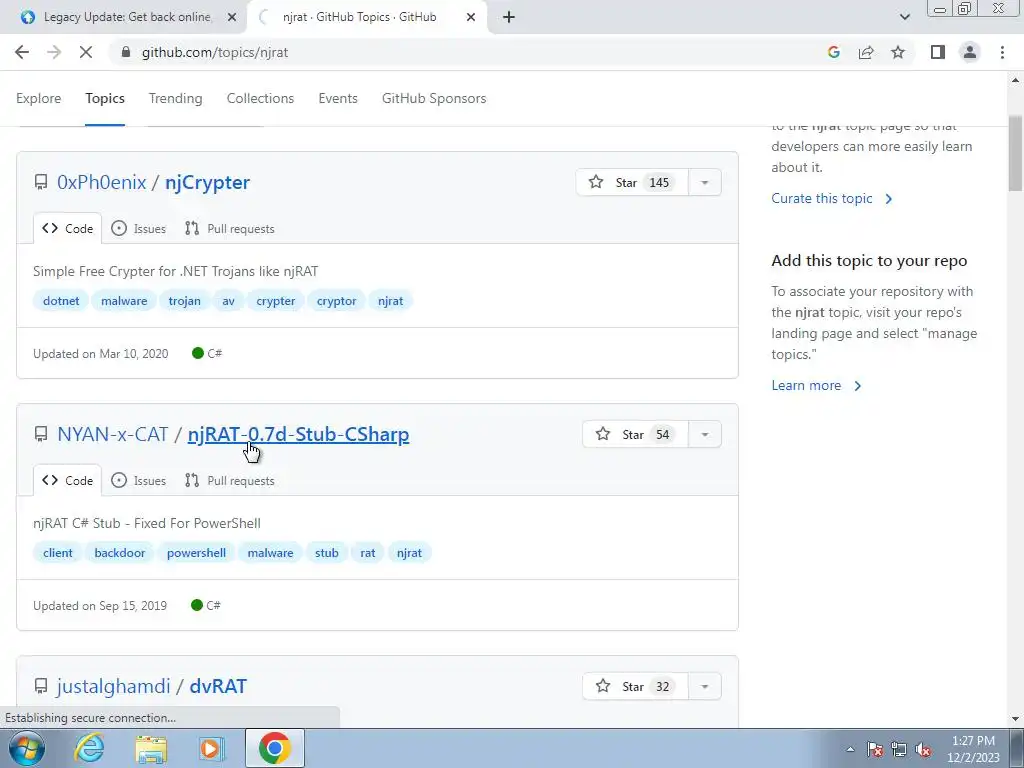Star the dvRAT repository
The width and height of the screenshot is (1024, 768).
pos(635,687)
